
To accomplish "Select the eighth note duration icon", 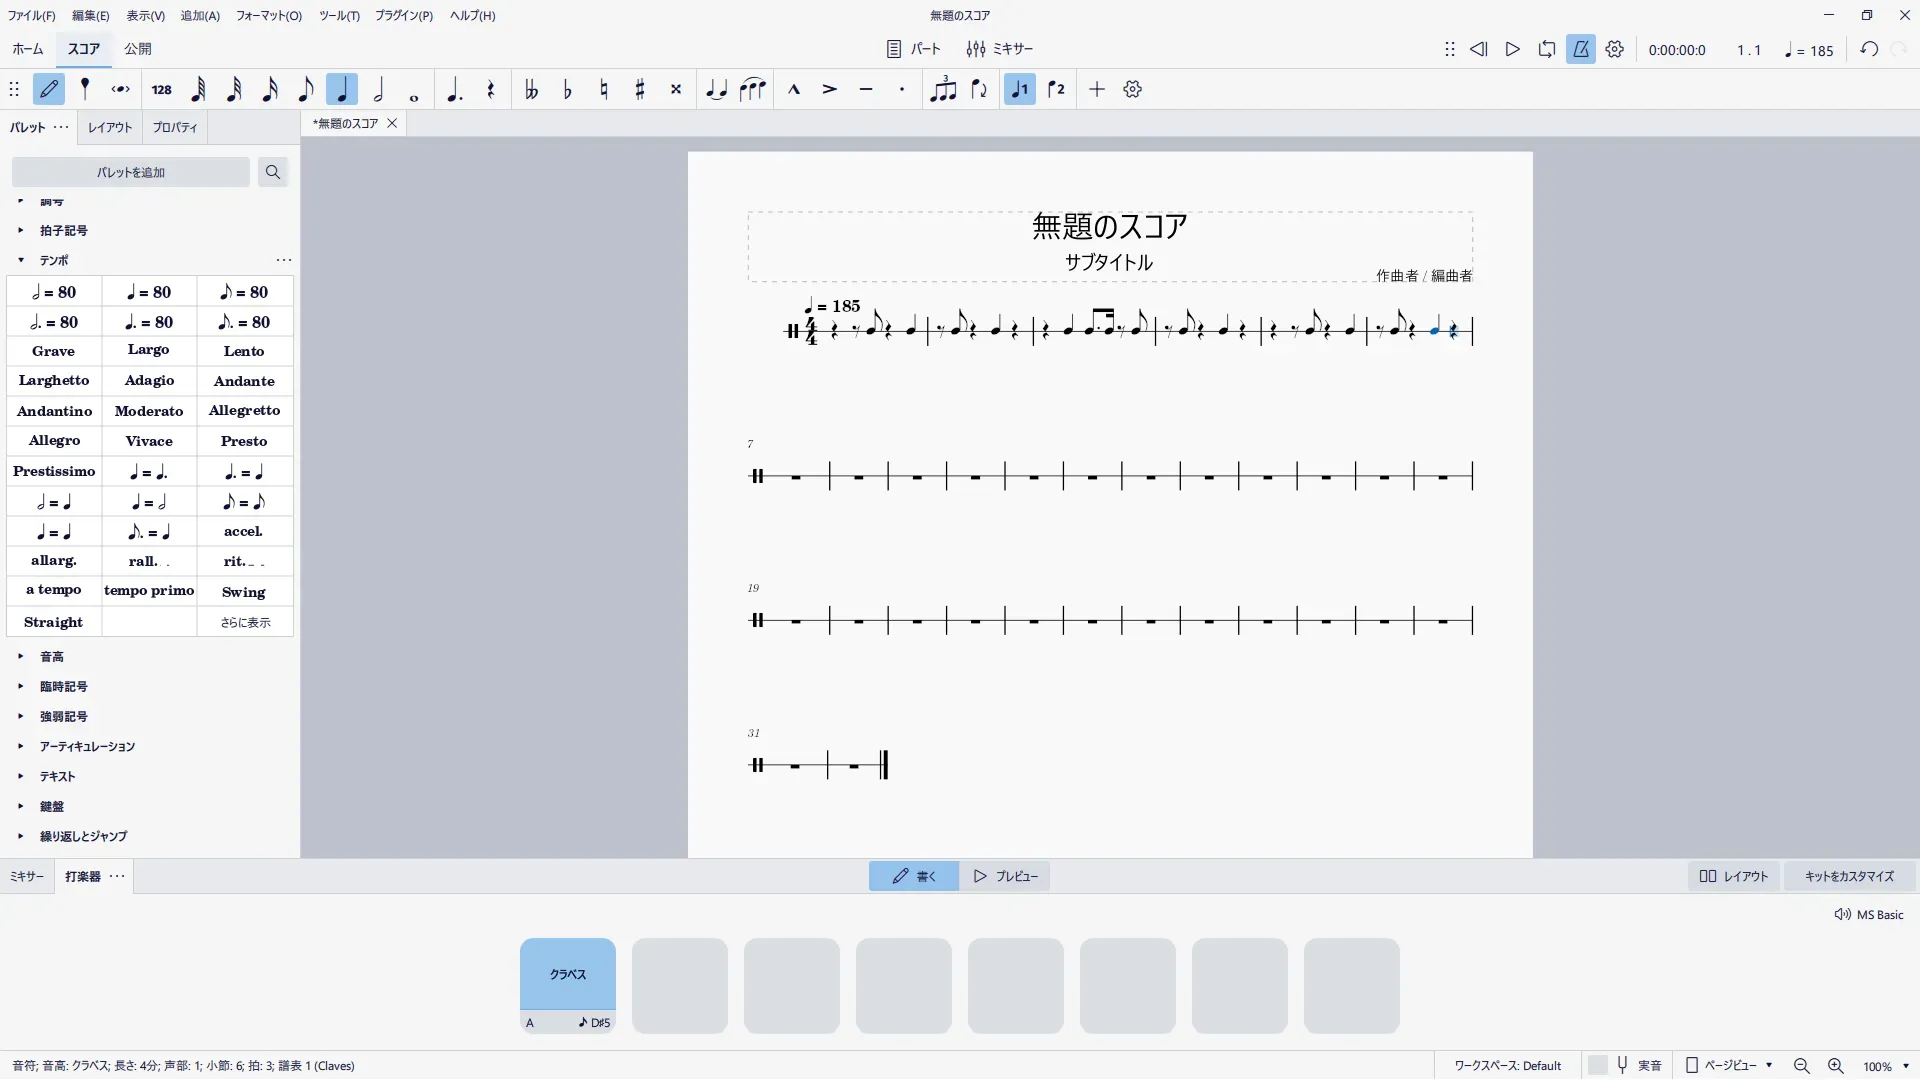I will 306,90.
